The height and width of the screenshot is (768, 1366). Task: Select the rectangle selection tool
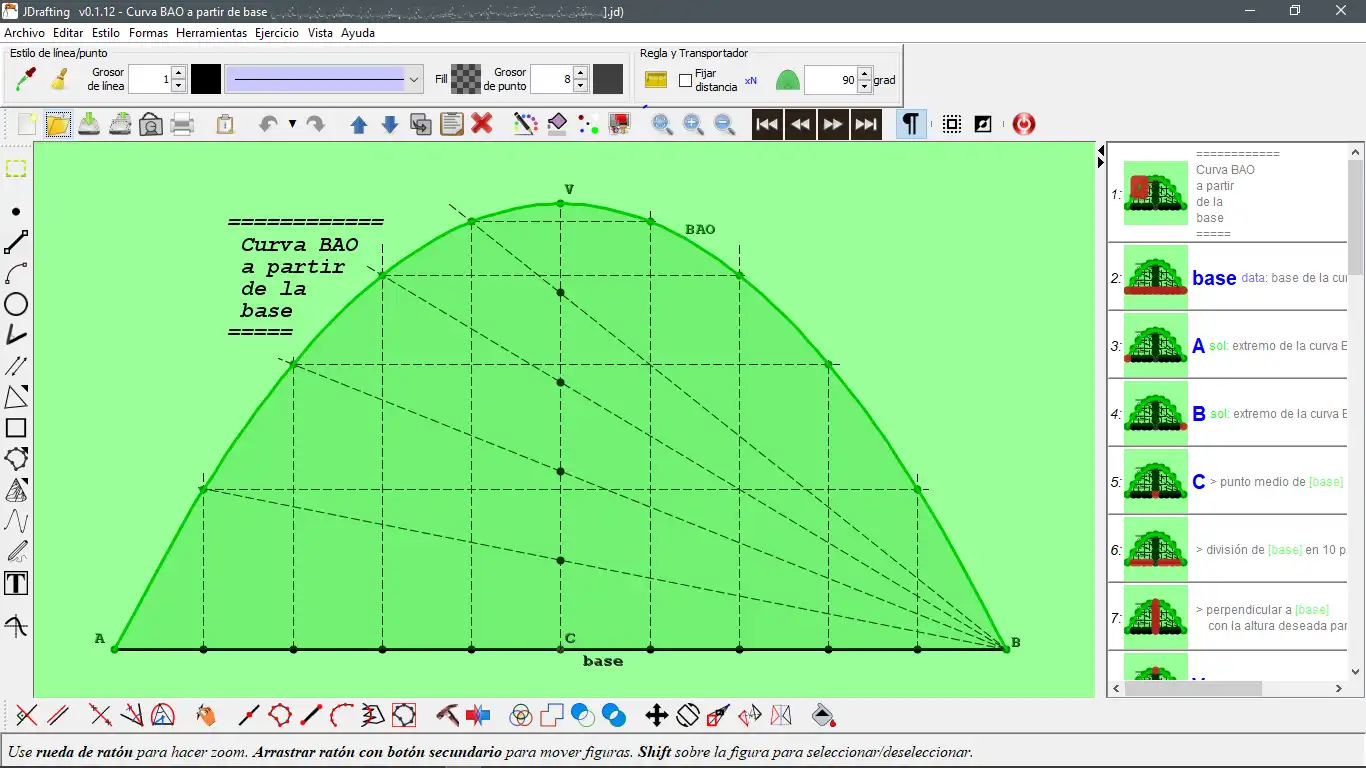(x=16, y=169)
